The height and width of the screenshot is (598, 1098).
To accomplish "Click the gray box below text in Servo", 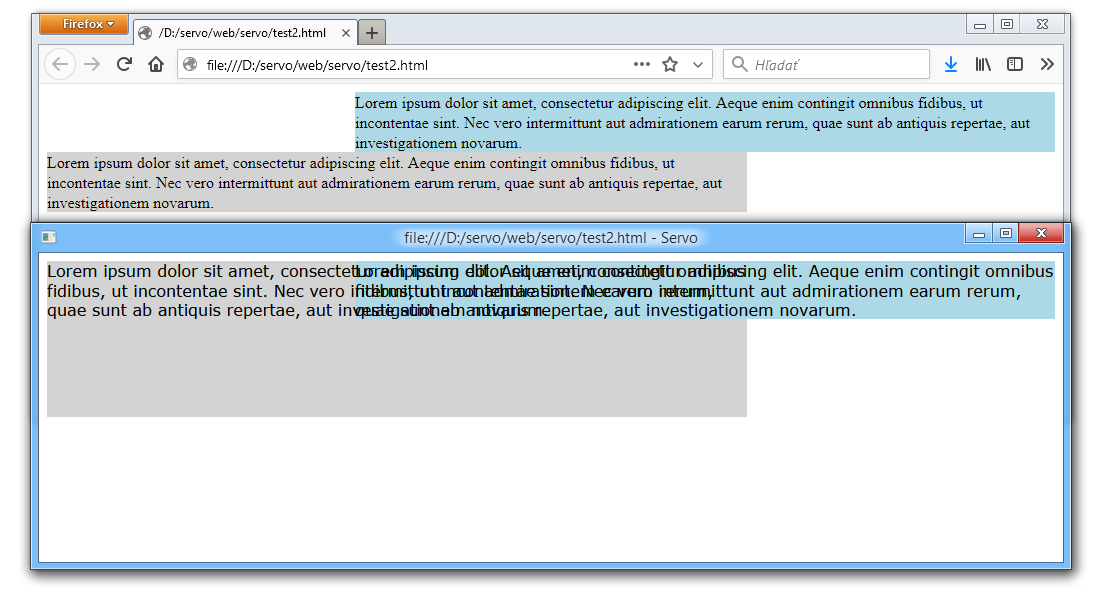I will point(396,368).
